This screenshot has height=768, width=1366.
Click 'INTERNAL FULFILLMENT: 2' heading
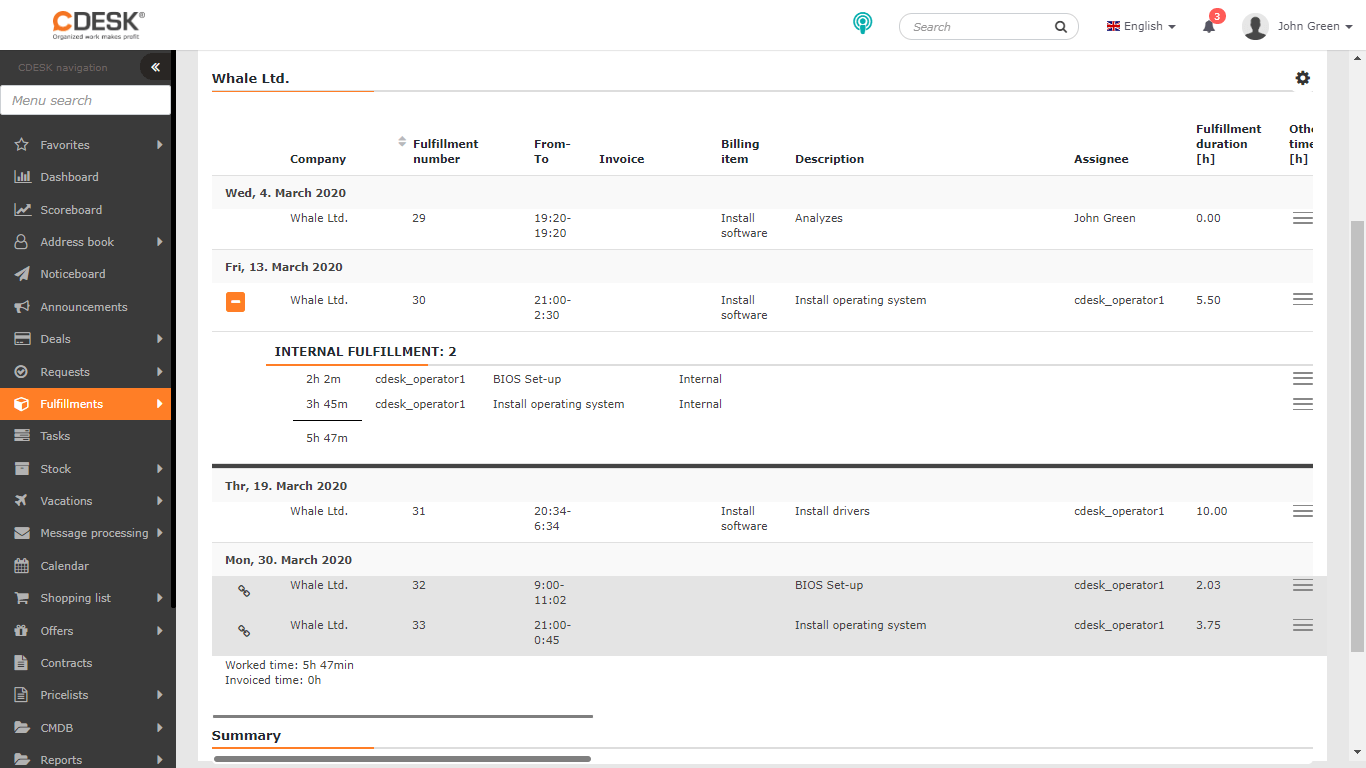tap(366, 352)
